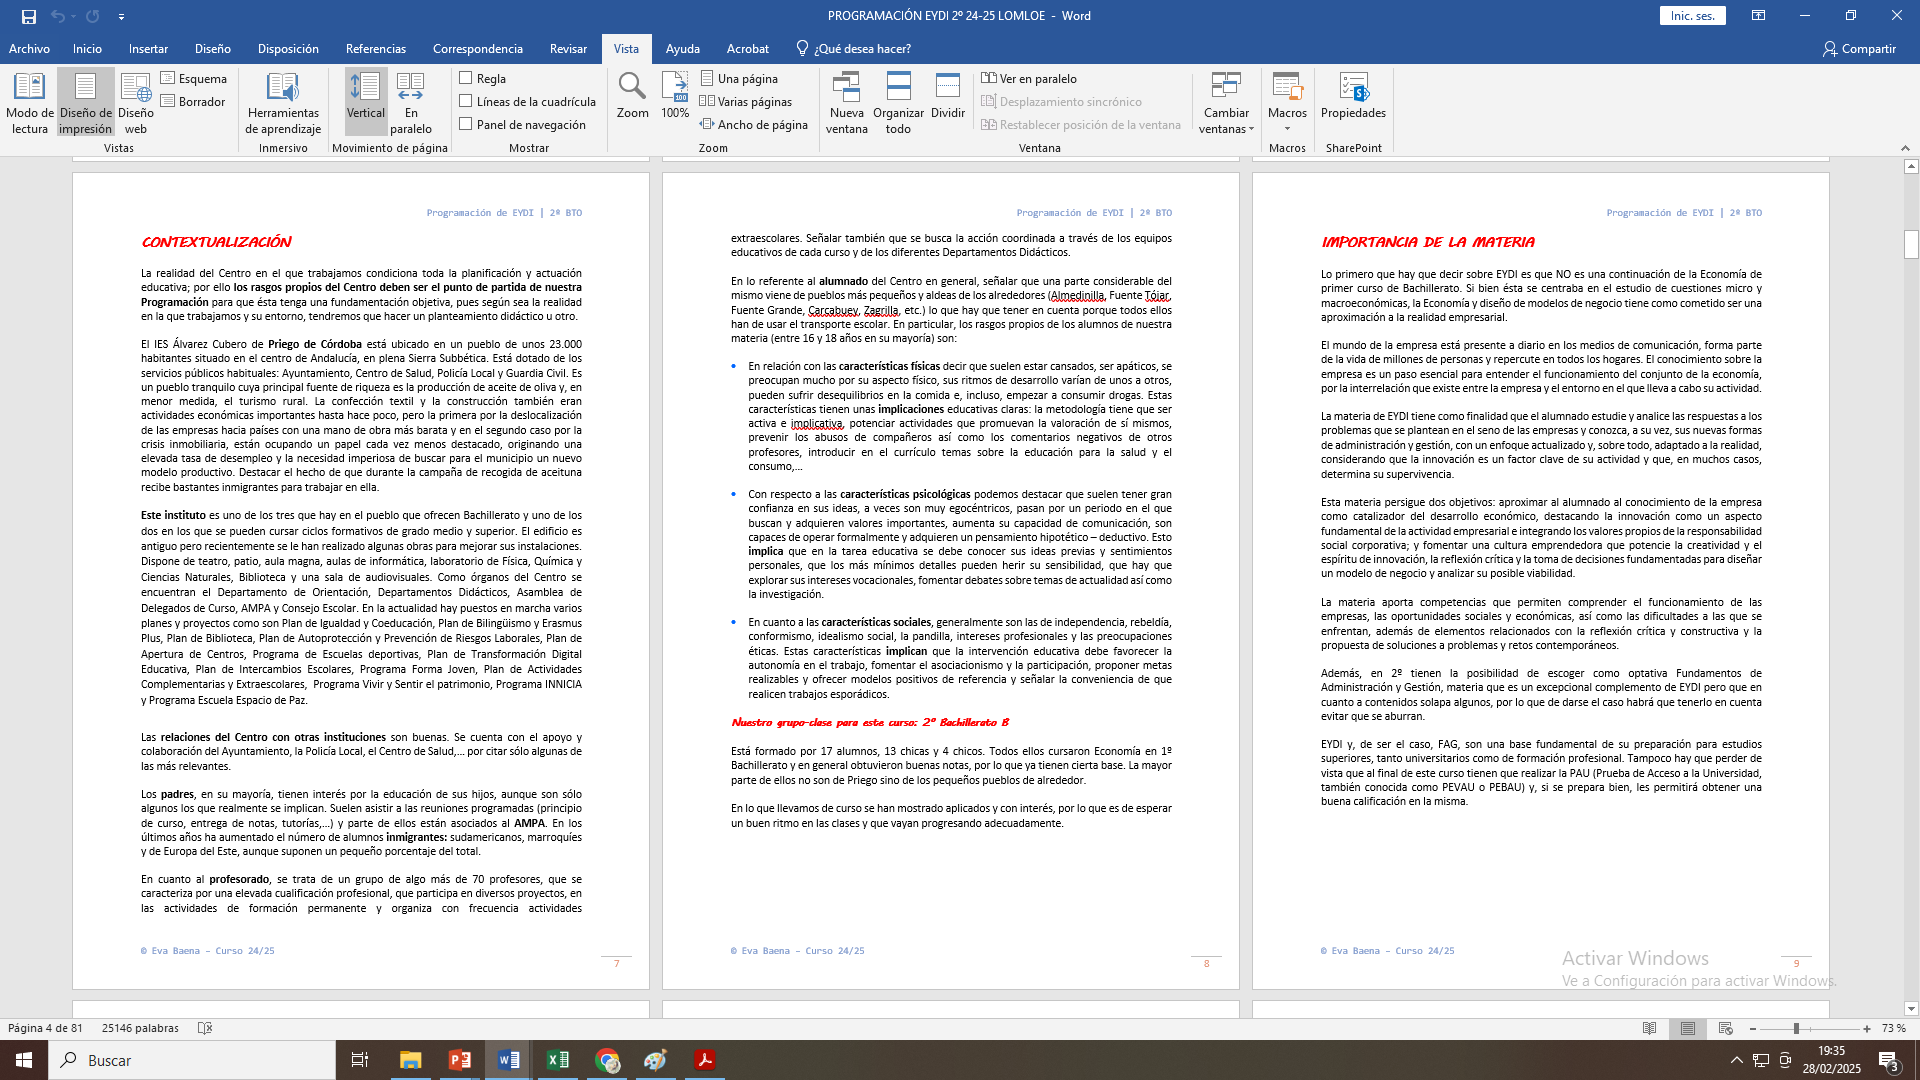The image size is (1920, 1080).
Task: Open Nueva ventana
Action: pyautogui.click(x=846, y=102)
